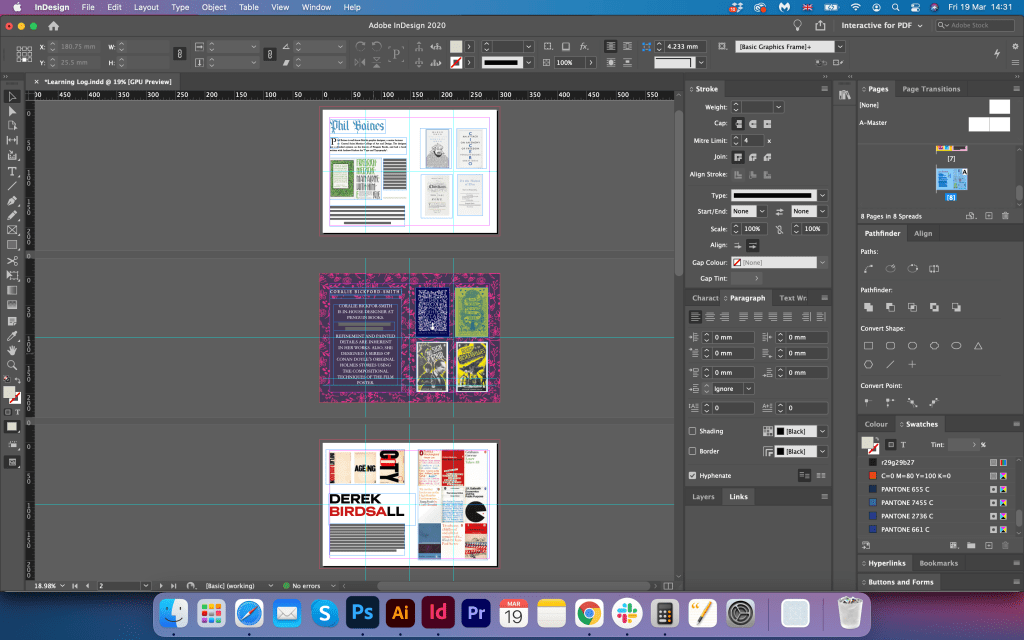Viewport: 1024px width, 640px height.
Task: Select the Eyedropper tool
Action: tap(13, 335)
